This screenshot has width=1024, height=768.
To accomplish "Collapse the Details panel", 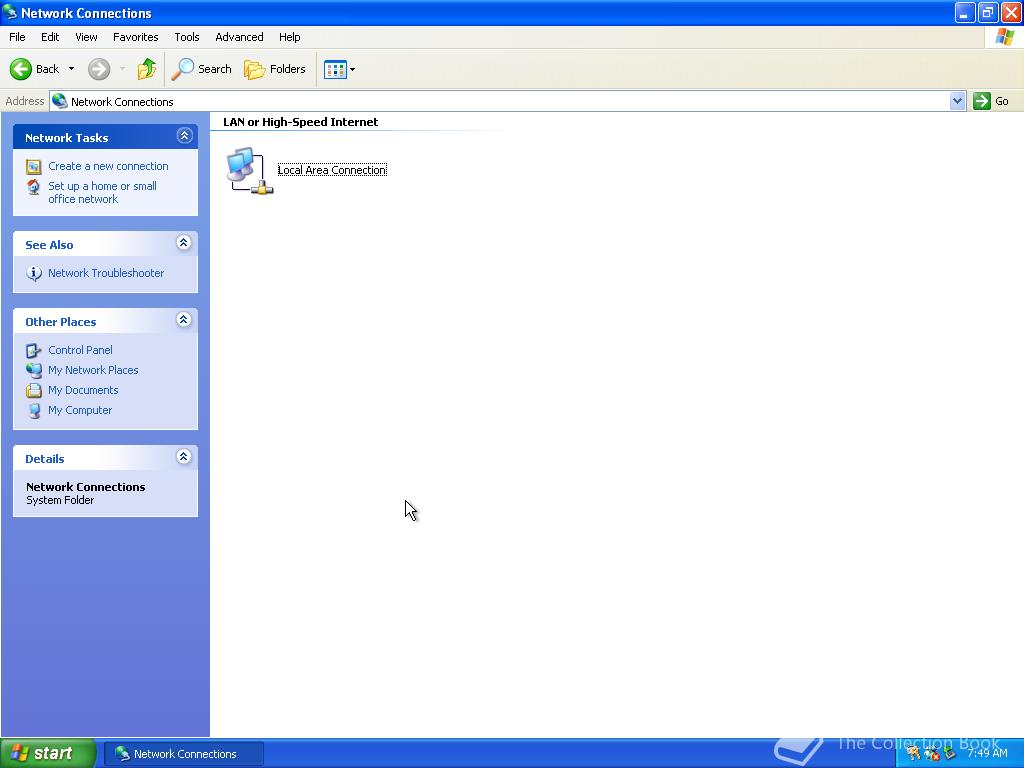I will click(x=184, y=457).
